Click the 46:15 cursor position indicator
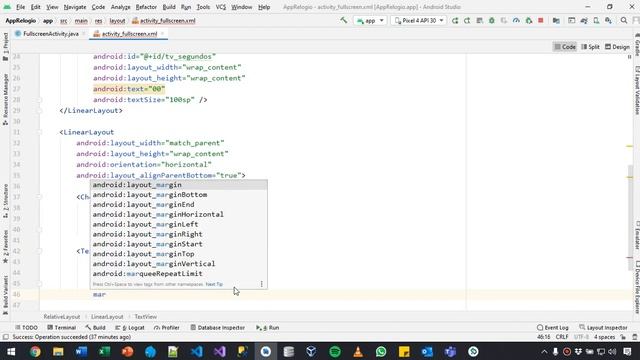Viewport: 640px width, 360px height. coord(544,337)
